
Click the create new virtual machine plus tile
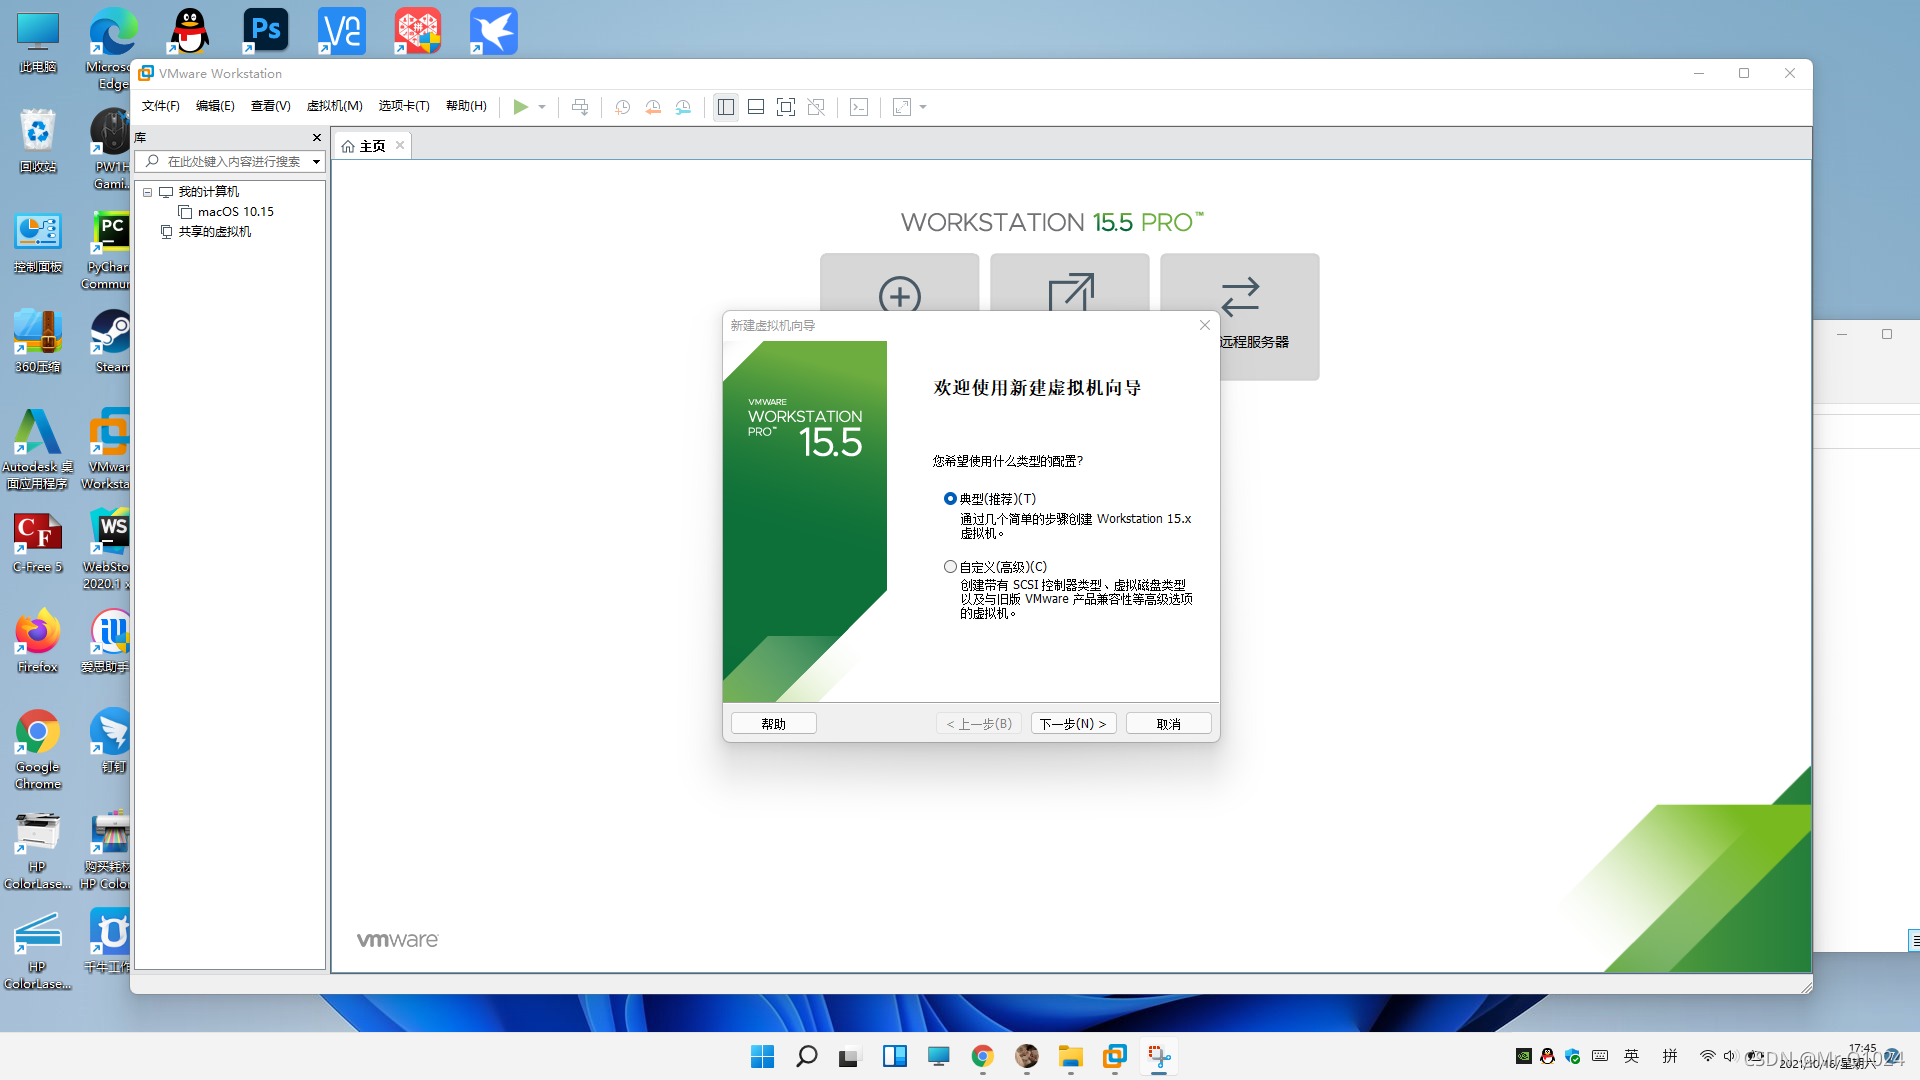coord(899,283)
